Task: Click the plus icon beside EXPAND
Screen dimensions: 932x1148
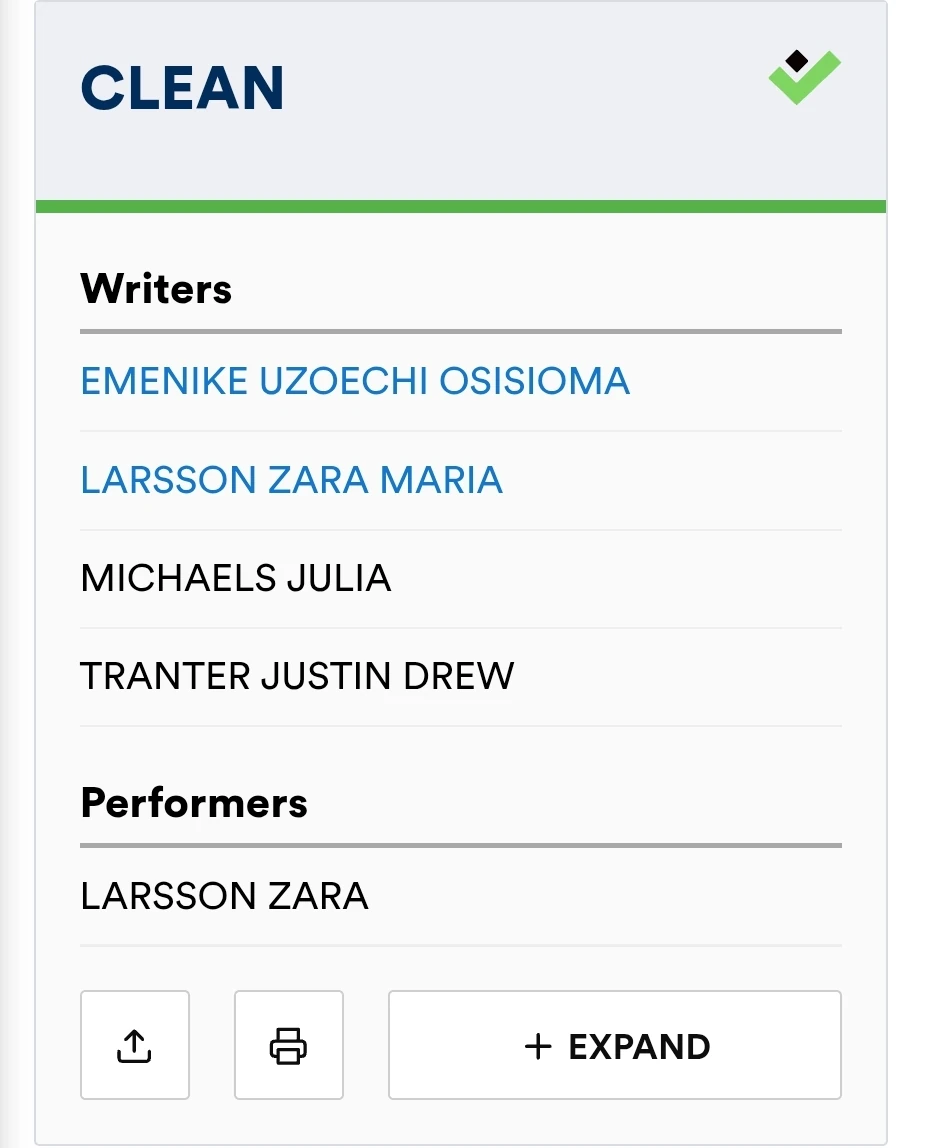Action: pyautogui.click(x=538, y=1046)
